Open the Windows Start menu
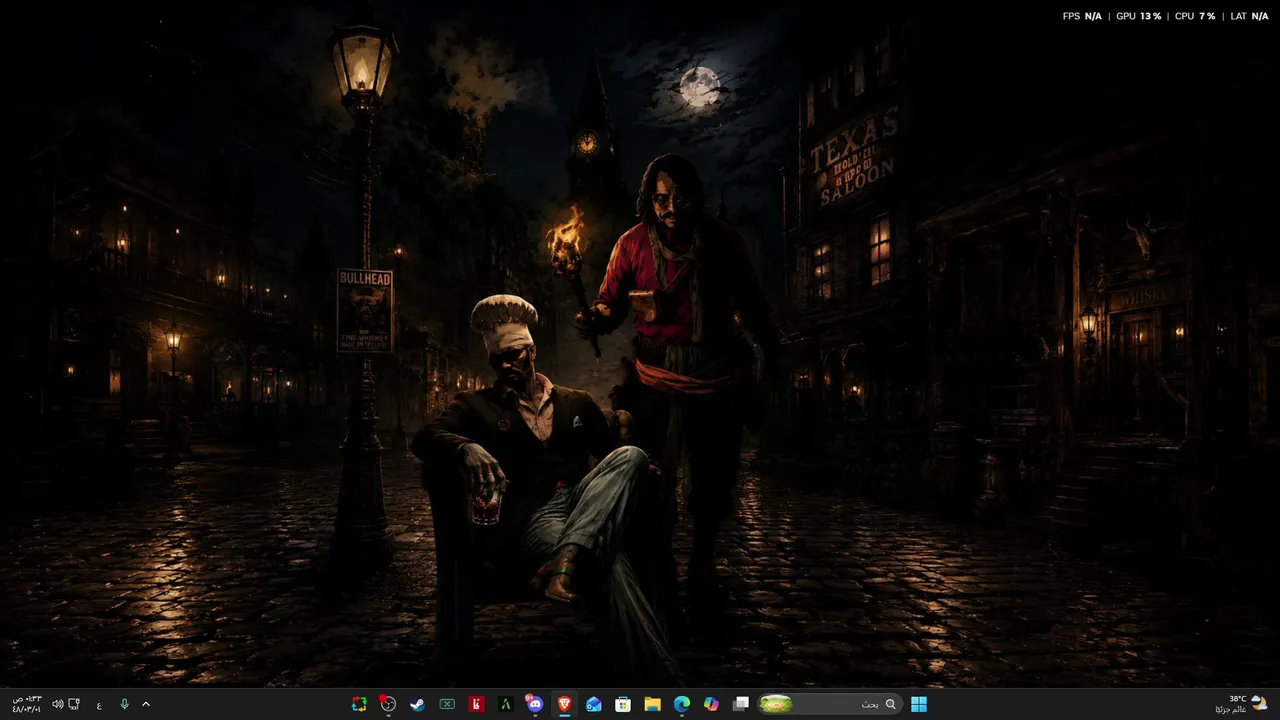Screen dimensions: 1280x720 pyautogui.click(x=918, y=704)
